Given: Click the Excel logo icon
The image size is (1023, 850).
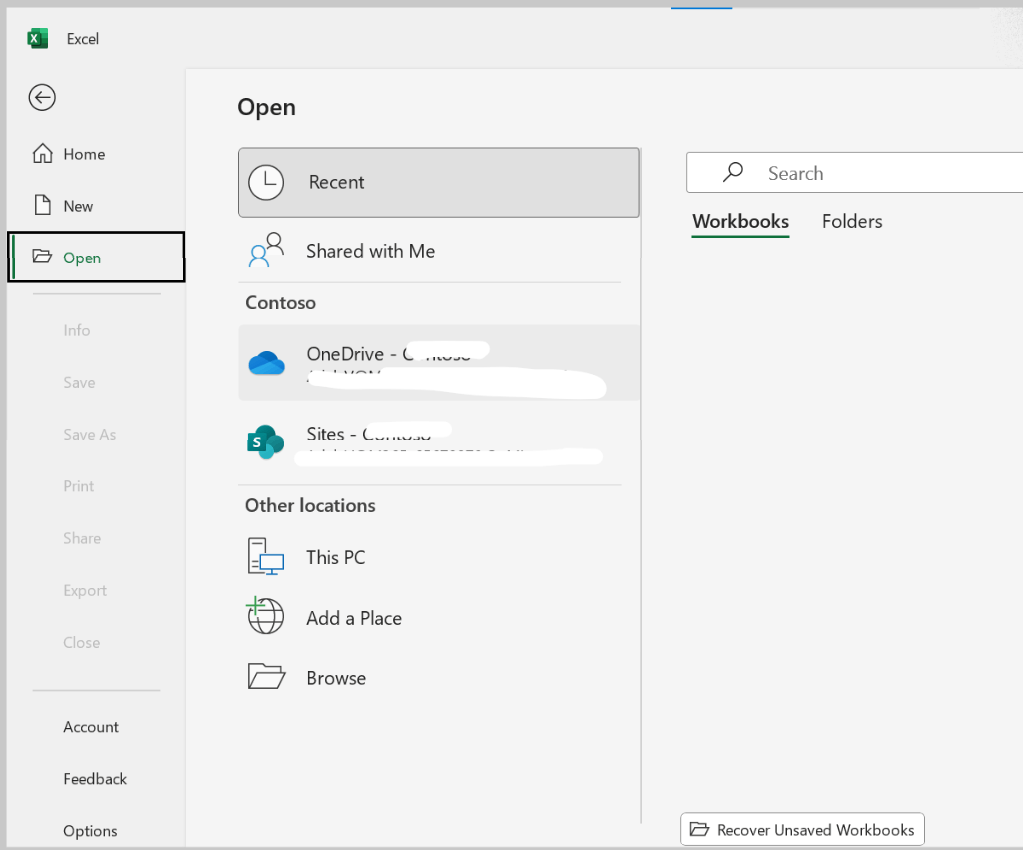Looking at the screenshot, I should click(x=37, y=38).
